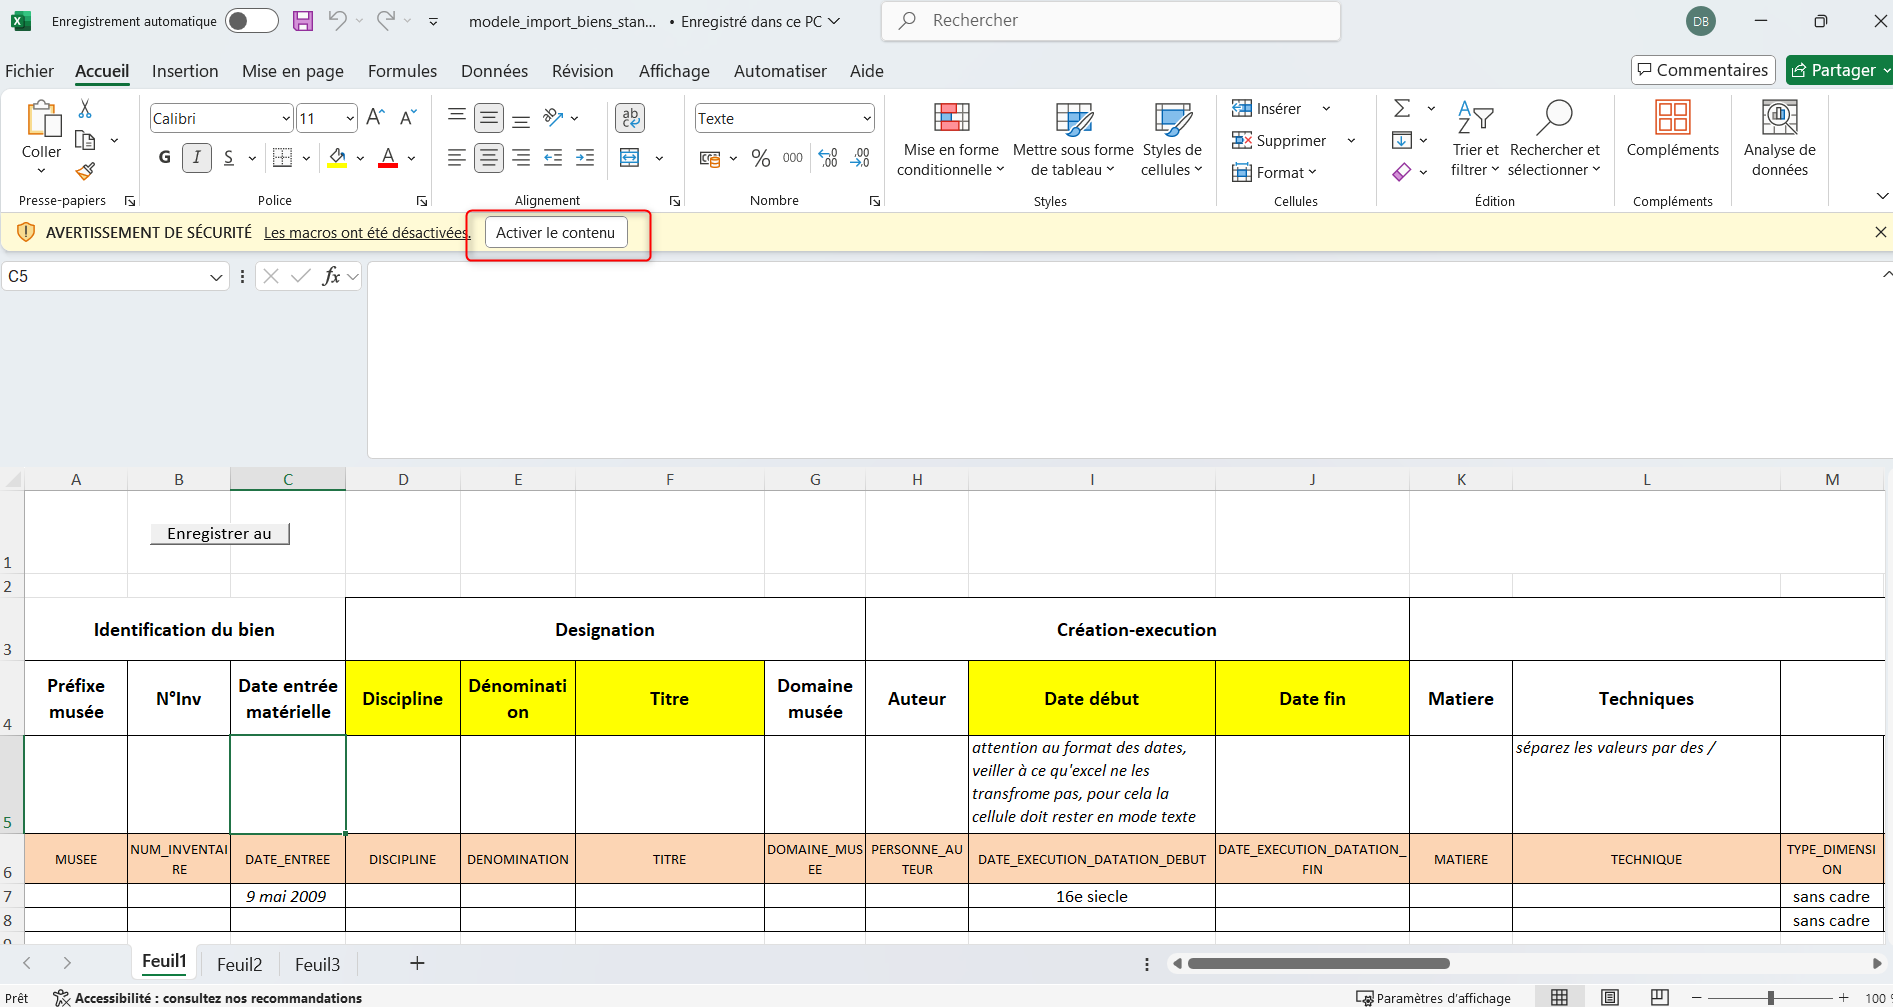Click the Save floppy disk icon
The height and width of the screenshot is (1007, 1893).
303,21
